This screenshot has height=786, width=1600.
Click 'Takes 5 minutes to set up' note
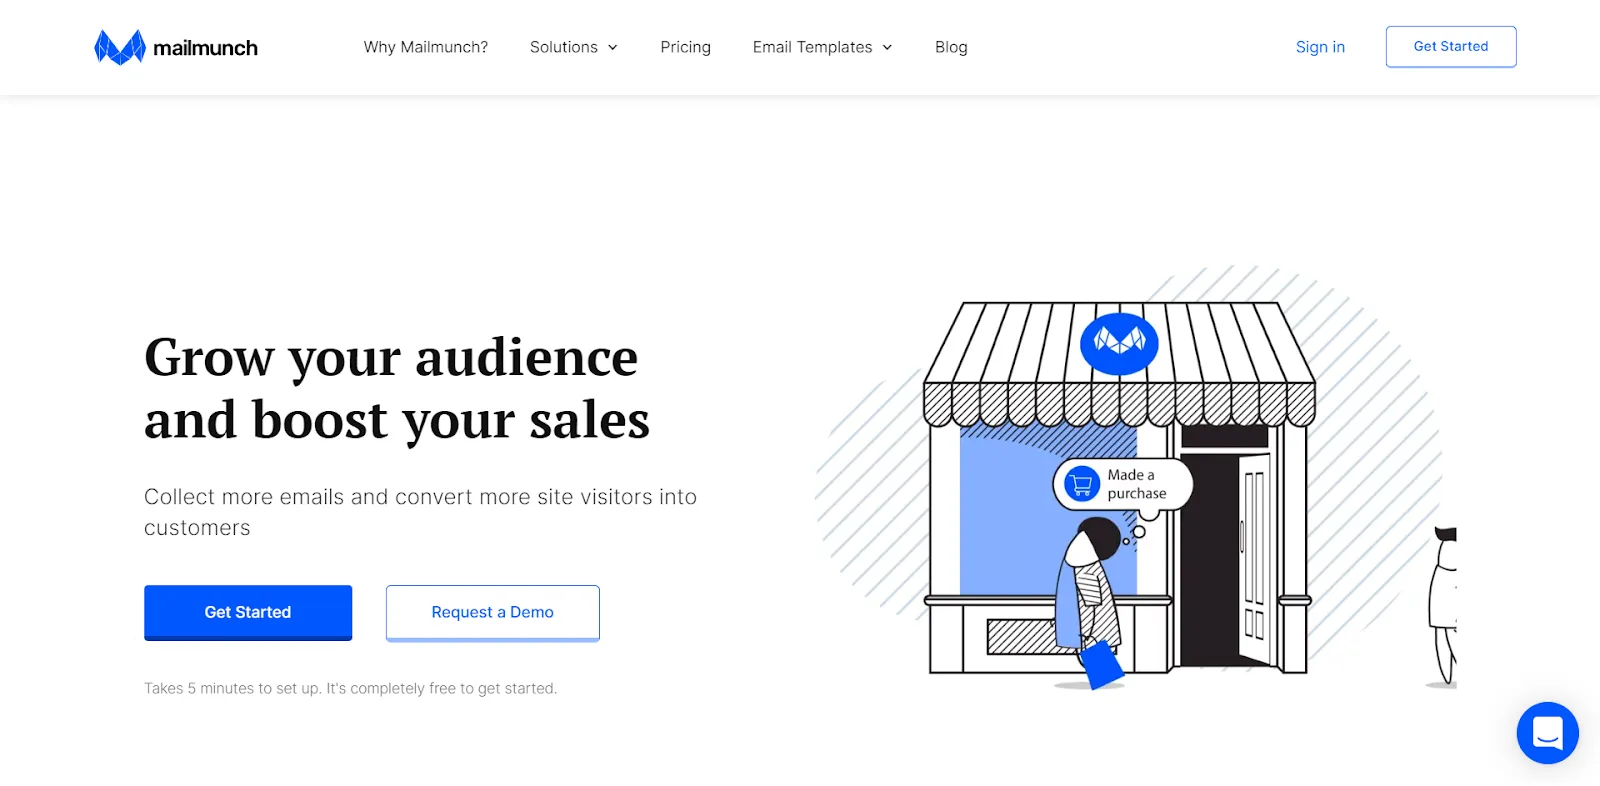click(x=350, y=688)
